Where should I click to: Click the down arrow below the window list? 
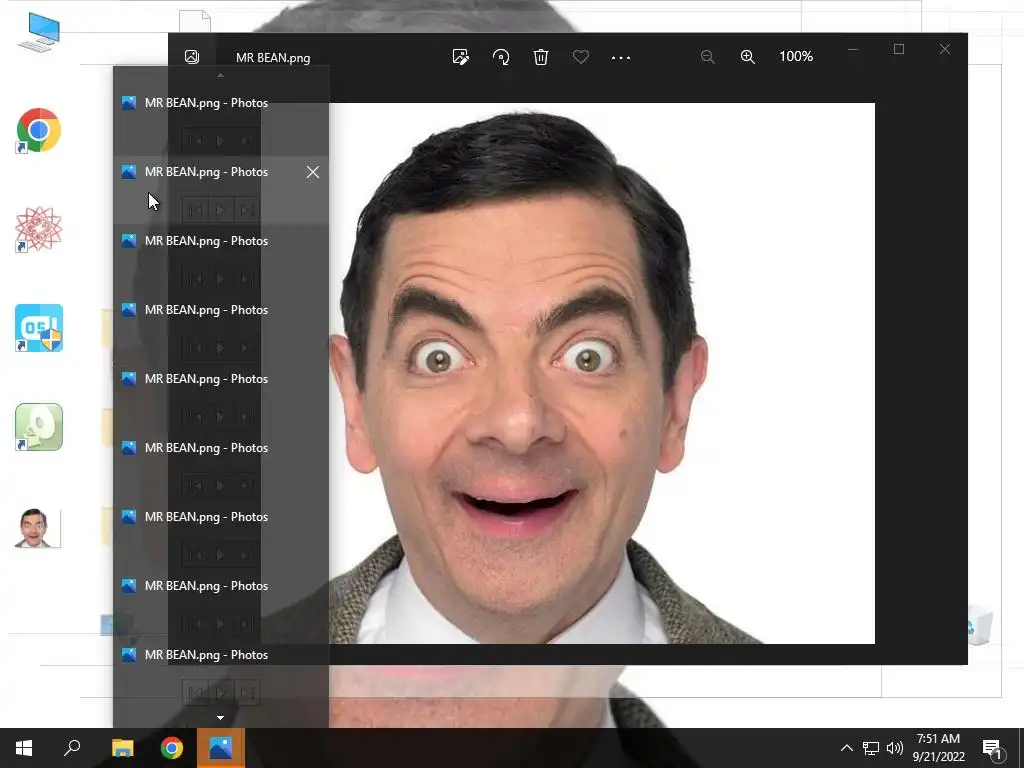pyautogui.click(x=221, y=718)
